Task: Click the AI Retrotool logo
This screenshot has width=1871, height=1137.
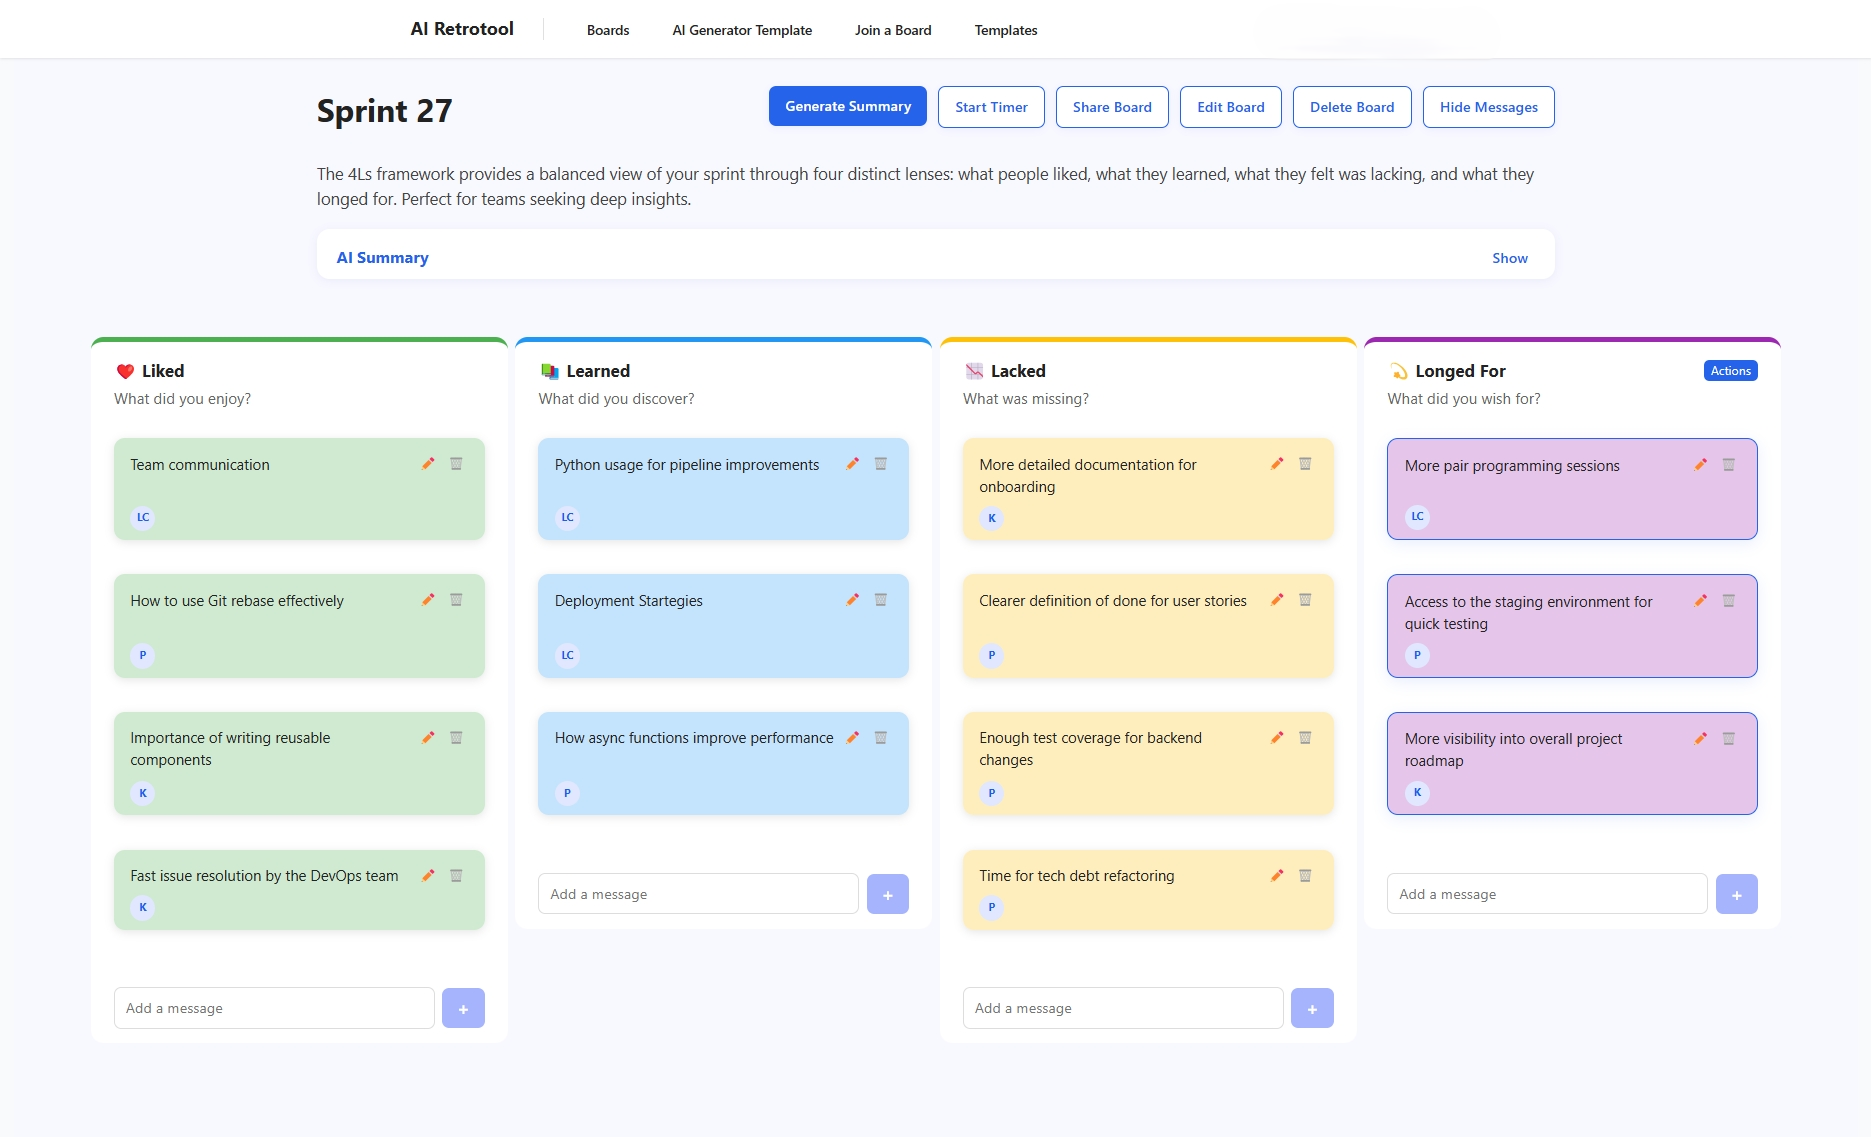Action: pyautogui.click(x=462, y=29)
